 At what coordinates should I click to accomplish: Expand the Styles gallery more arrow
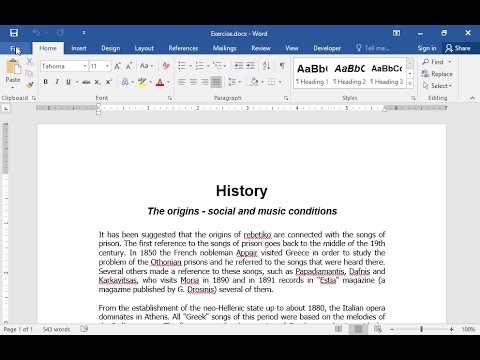(x=410, y=83)
